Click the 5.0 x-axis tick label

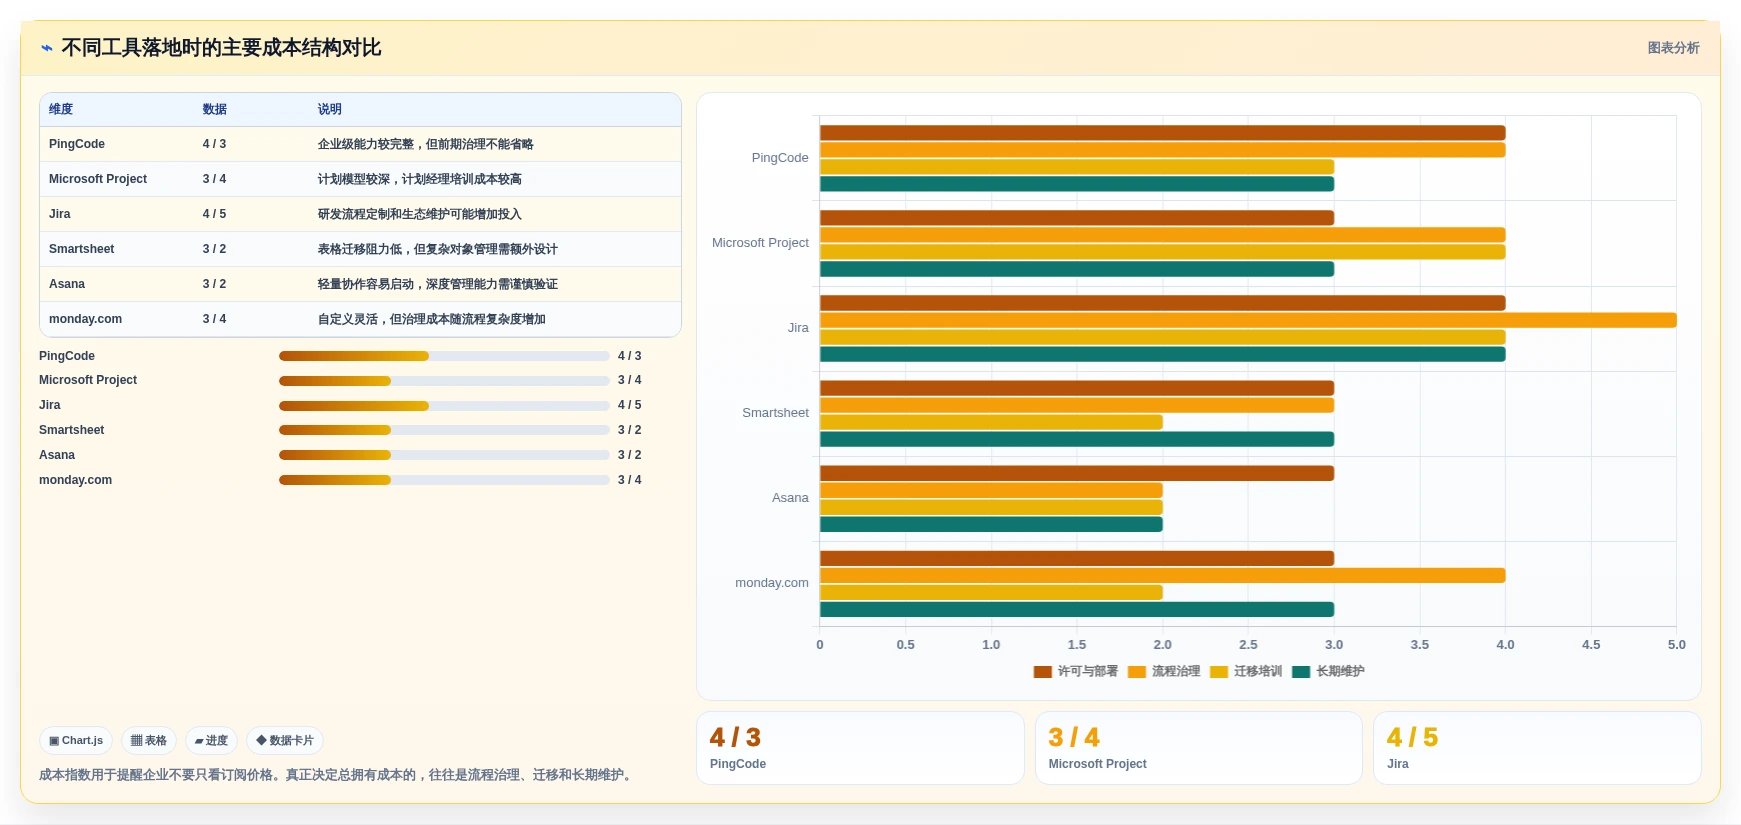(1677, 645)
